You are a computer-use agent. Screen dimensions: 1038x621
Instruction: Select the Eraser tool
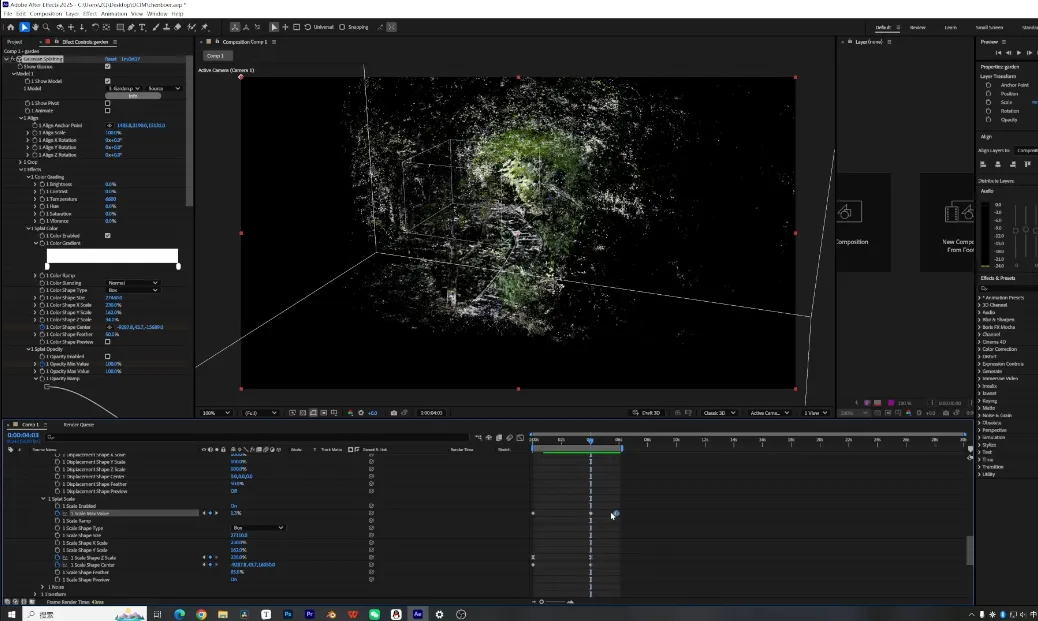click(x=177, y=27)
